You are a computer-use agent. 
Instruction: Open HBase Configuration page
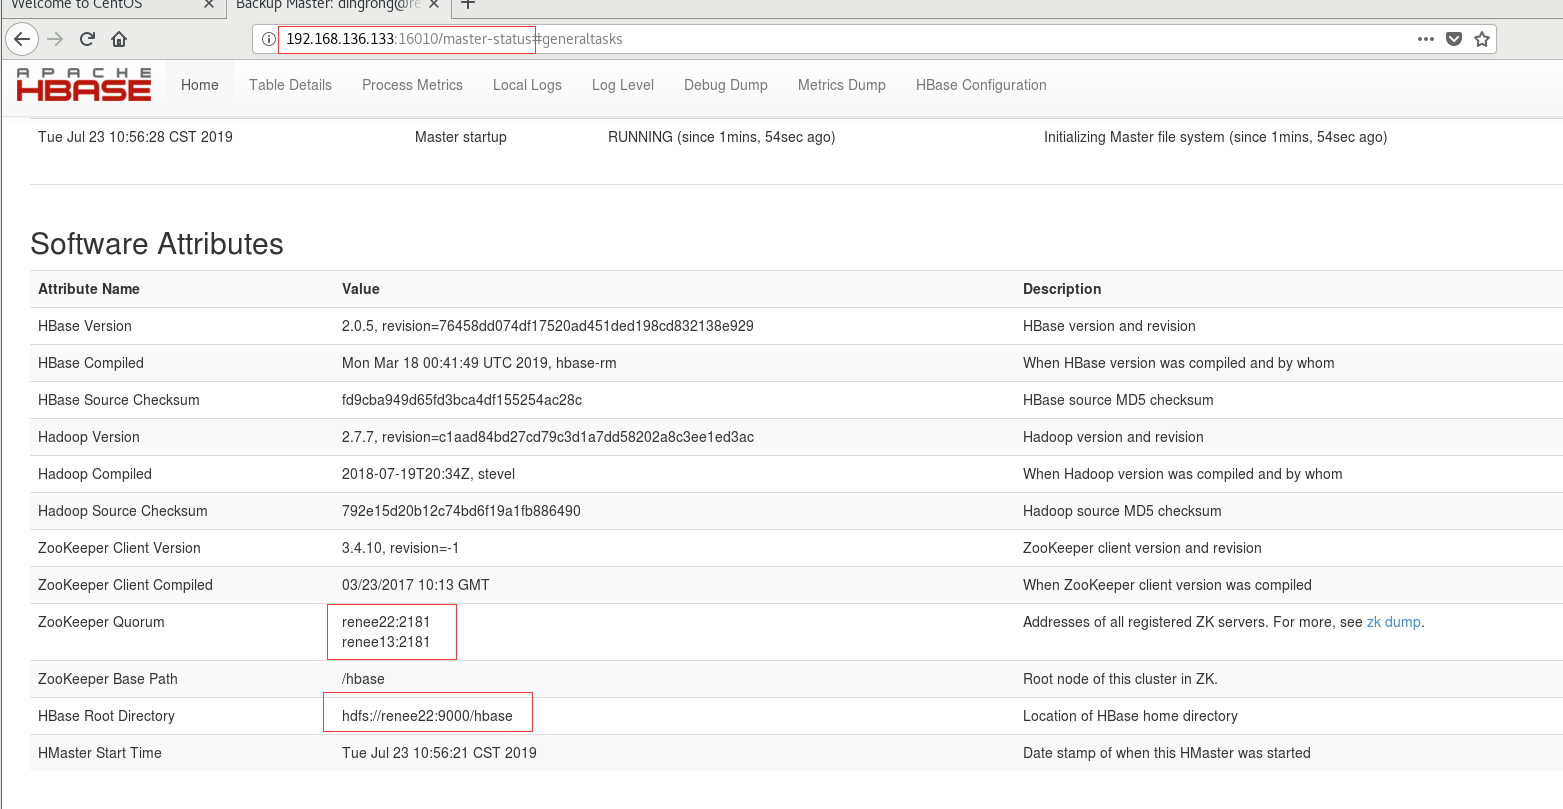click(981, 85)
